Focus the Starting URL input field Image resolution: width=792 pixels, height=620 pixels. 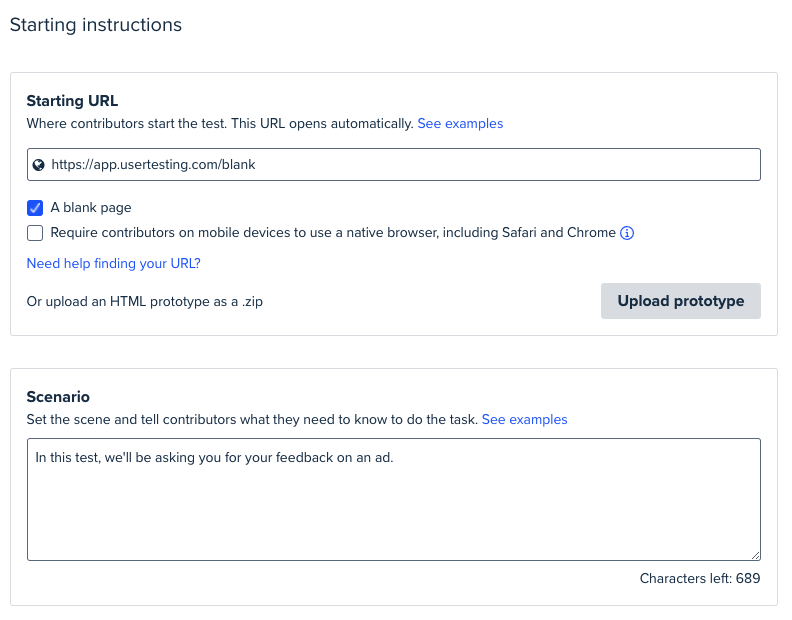pos(393,164)
